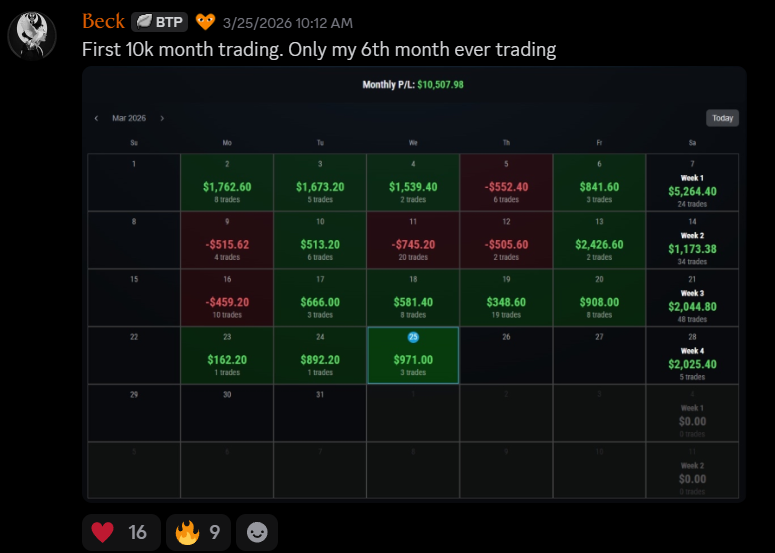Select March 19 cell with $348.60
775x553 pixels.
506,298
